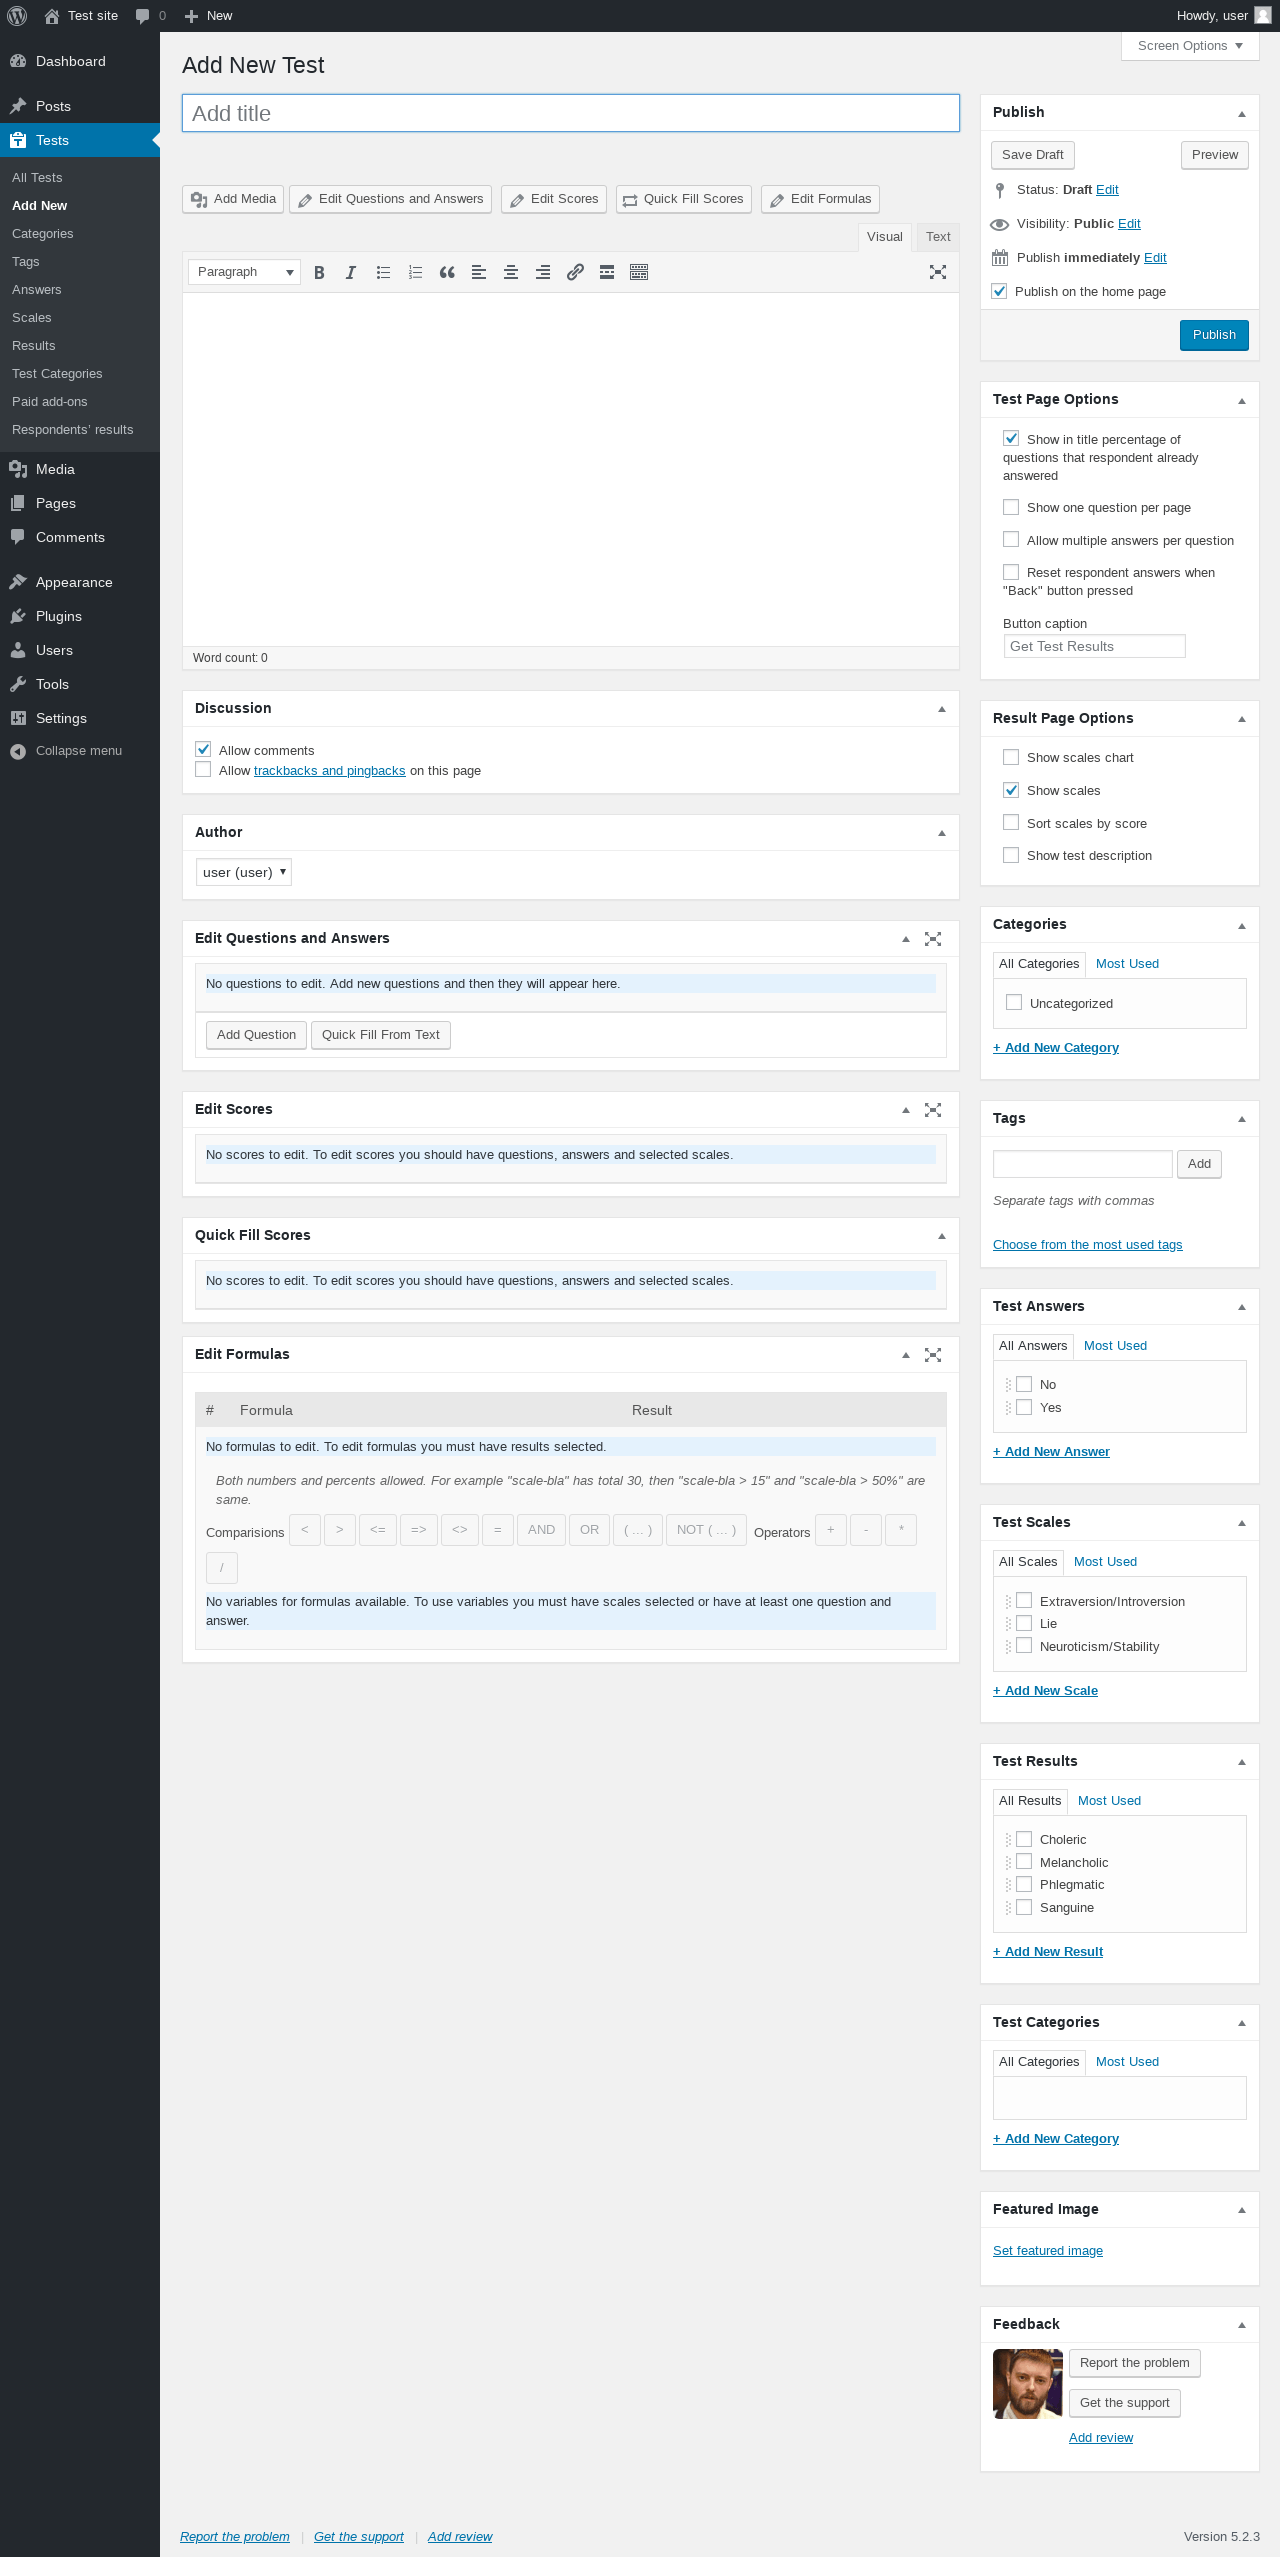Viewport: 1280px width, 2557px height.
Task: Open distraction-free fullscreen editor mode
Action: (x=938, y=272)
